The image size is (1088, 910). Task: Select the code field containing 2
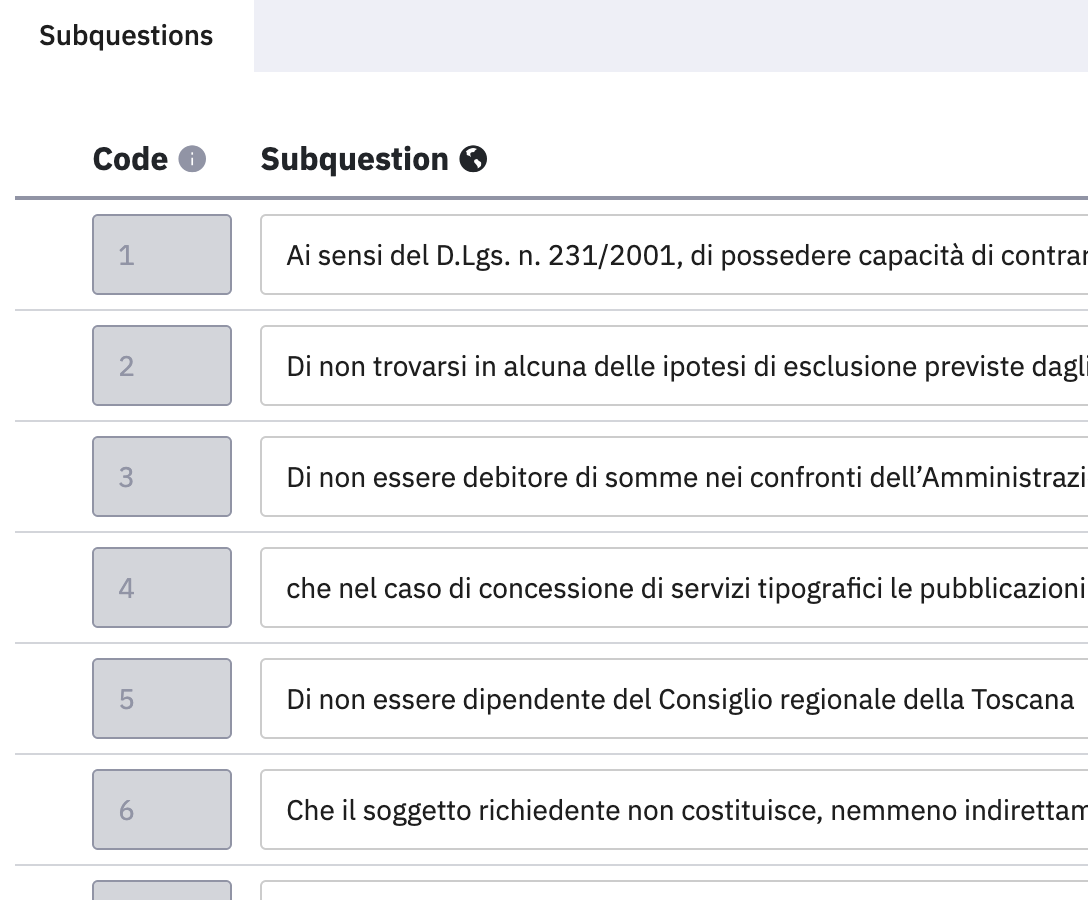[161, 366]
